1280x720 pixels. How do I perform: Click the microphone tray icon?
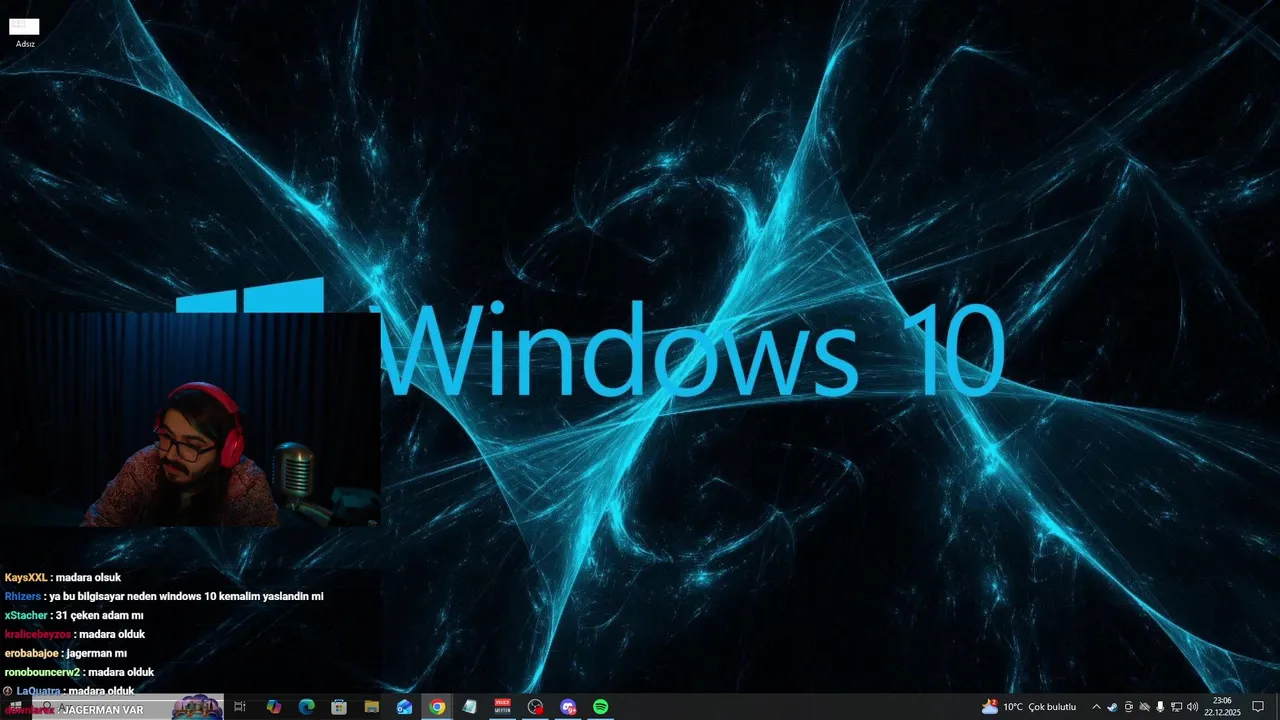click(1160, 707)
